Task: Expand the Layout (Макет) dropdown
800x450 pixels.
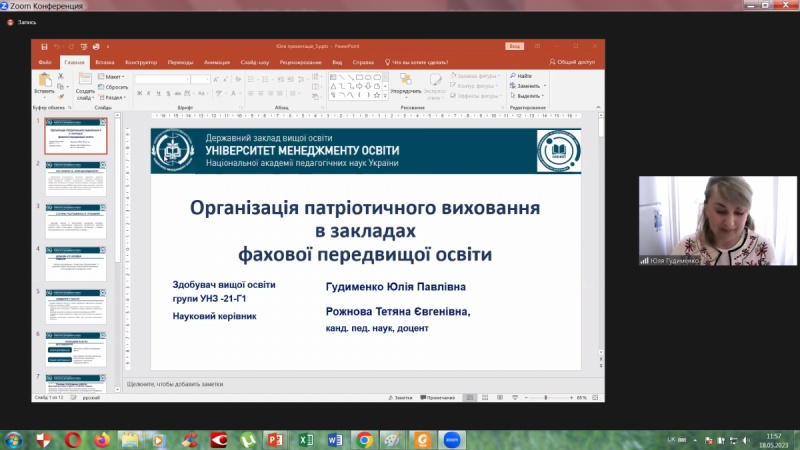Action: 113,76
